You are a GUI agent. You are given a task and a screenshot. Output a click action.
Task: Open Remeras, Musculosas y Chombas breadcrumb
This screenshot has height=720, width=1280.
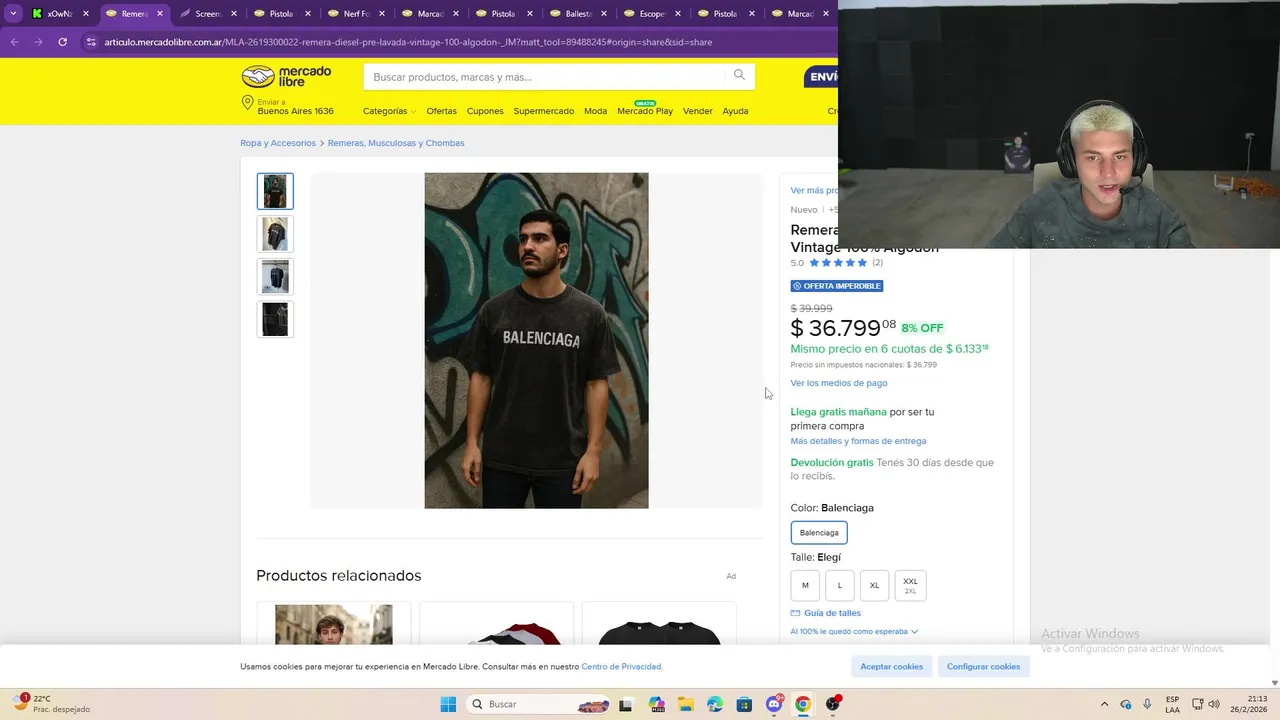click(x=396, y=143)
